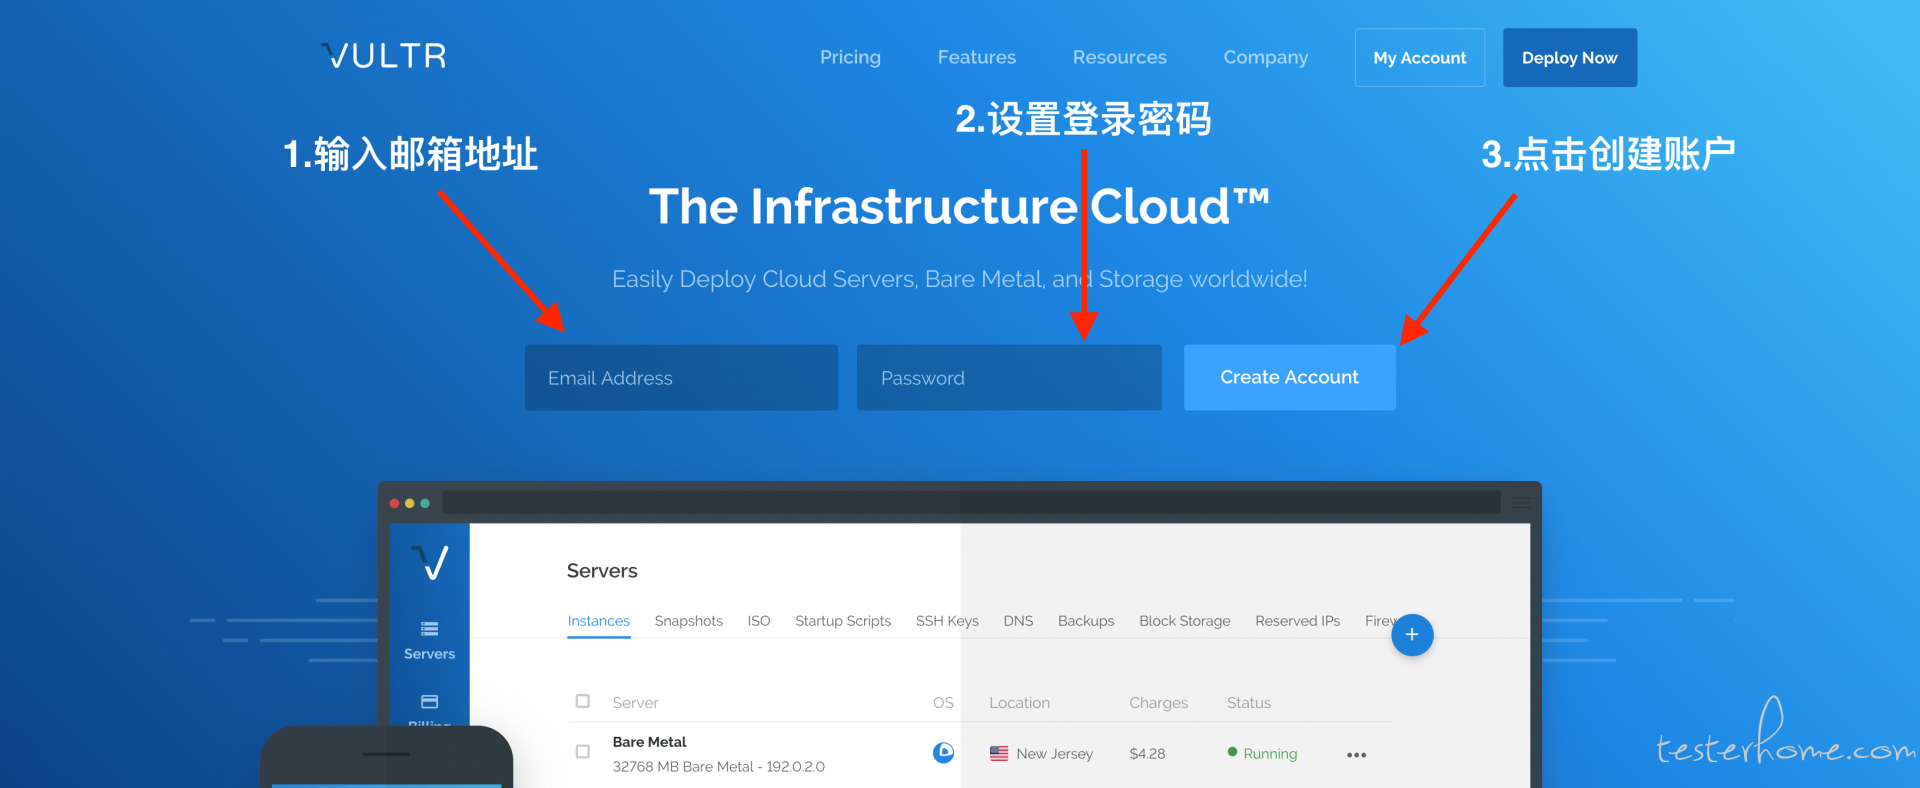Click the US flag by New Jersey

click(999, 754)
